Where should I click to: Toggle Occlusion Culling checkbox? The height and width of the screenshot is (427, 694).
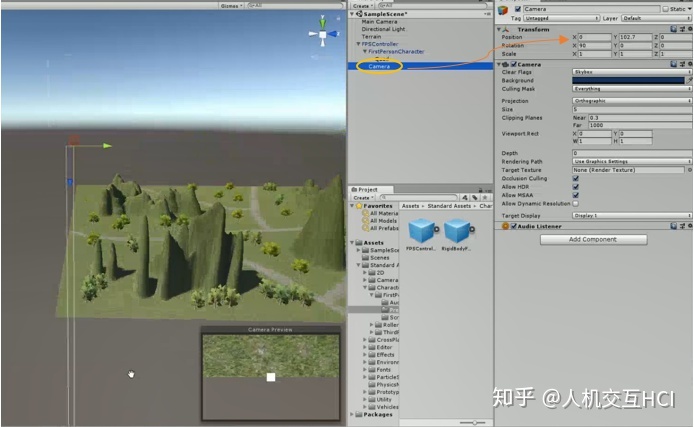576,178
